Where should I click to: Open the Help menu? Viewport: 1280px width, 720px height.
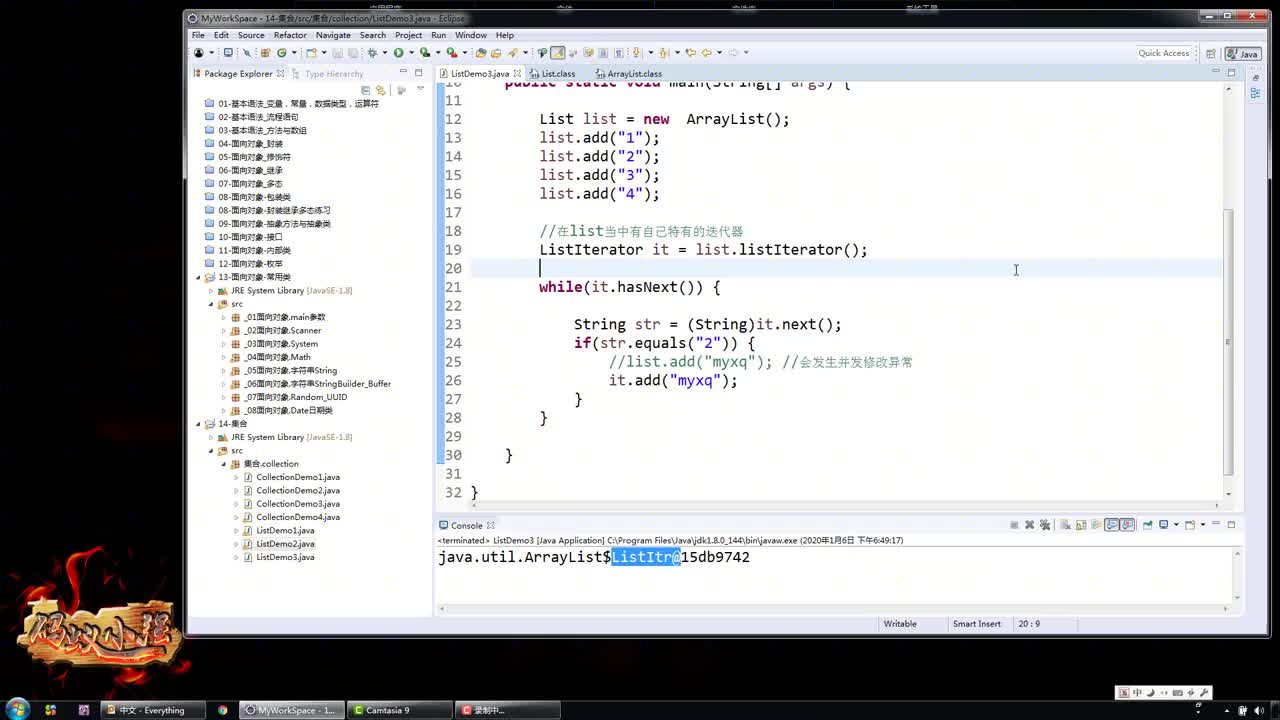pyautogui.click(x=505, y=35)
